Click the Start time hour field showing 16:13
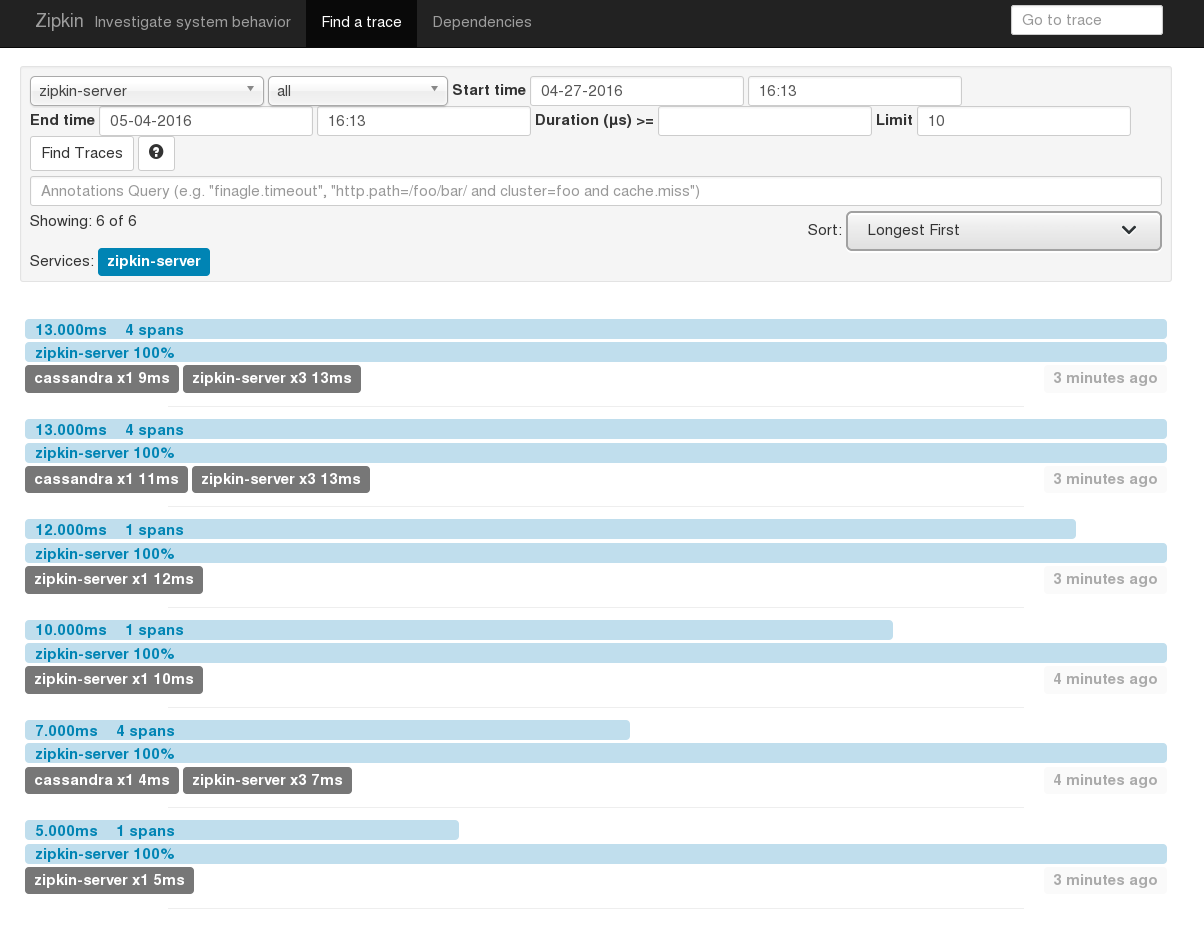Screen dimensions: 1204x946 click(854, 90)
